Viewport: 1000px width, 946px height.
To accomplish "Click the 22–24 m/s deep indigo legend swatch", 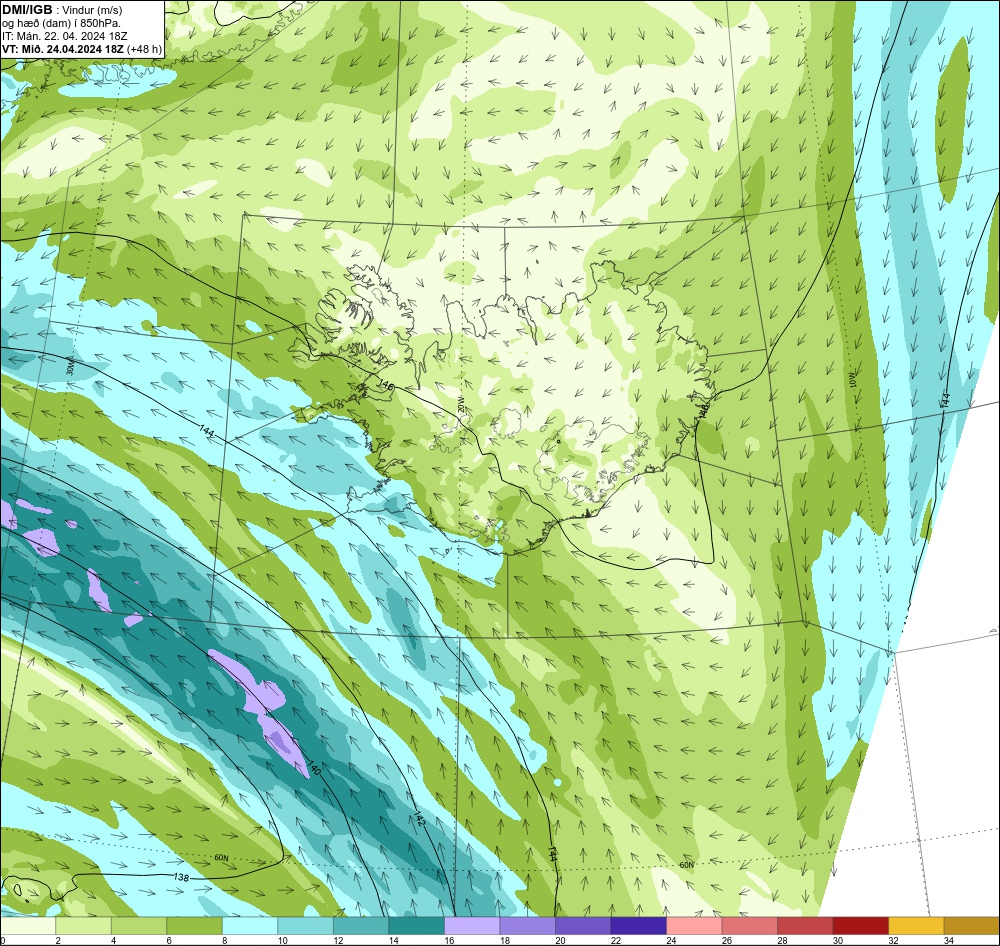I will click(x=638, y=925).
